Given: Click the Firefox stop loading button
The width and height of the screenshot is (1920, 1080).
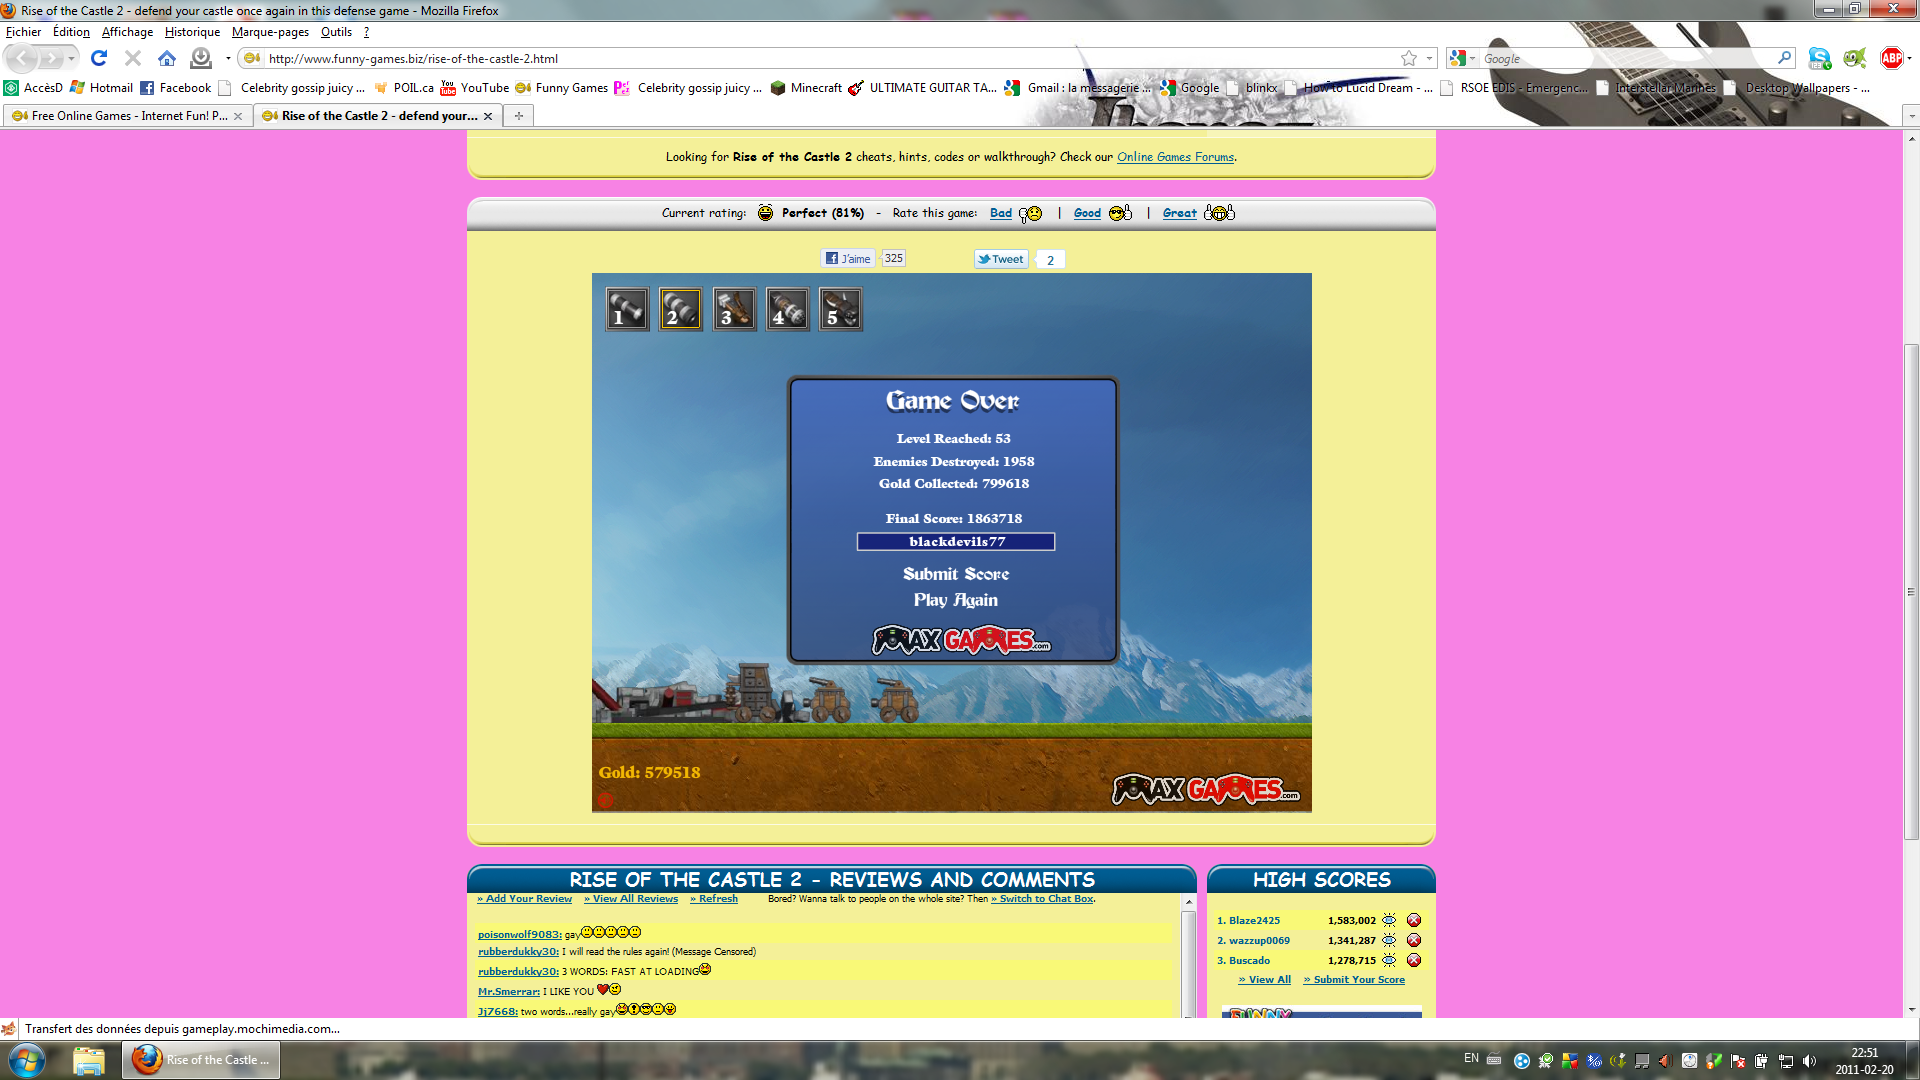Looking at the screenshot, I should point(132,58).
